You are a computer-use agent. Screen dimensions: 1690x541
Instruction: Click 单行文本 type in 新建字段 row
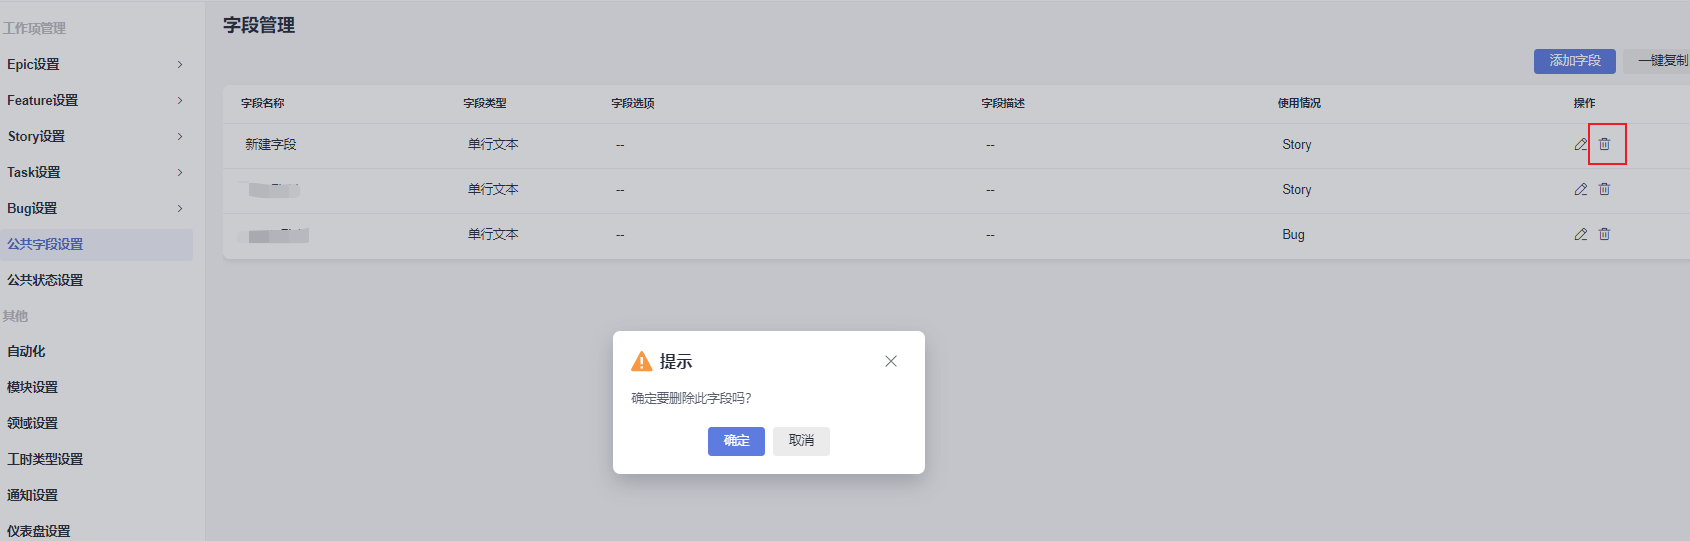click(x=493, y=144)
